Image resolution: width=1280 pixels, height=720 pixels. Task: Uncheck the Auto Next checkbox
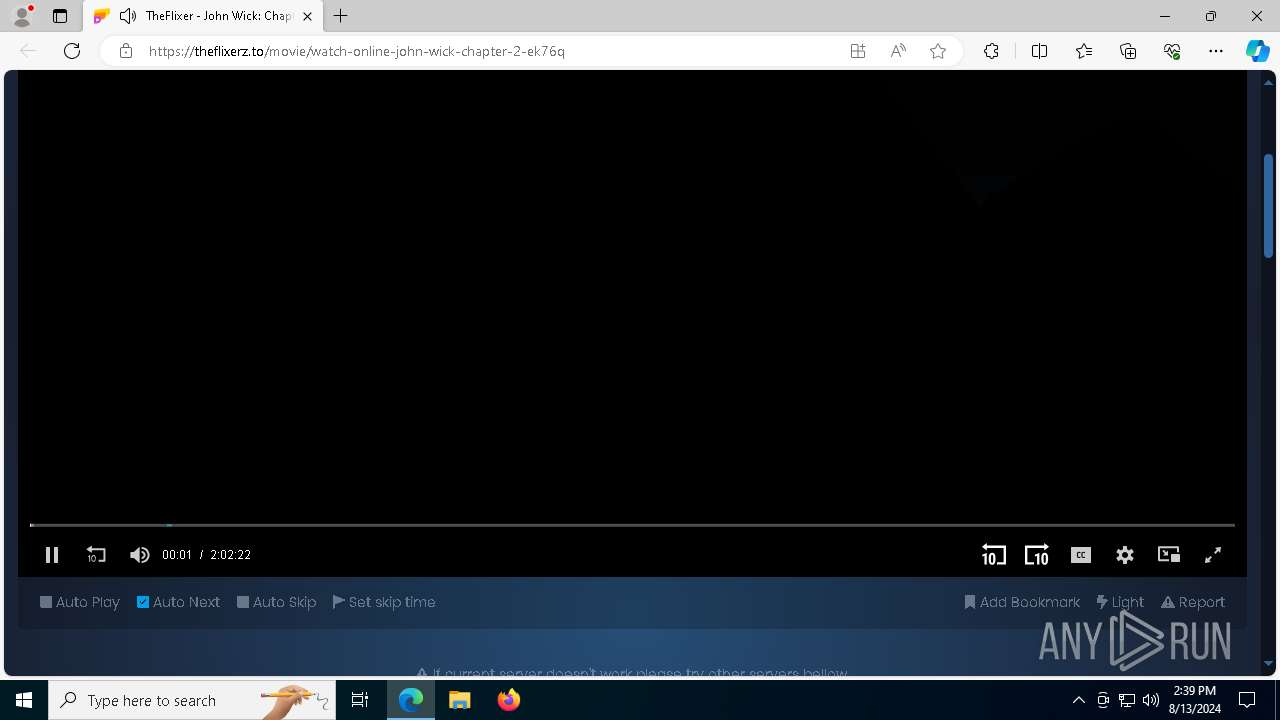pyautogui.click(x=178, y=602)
